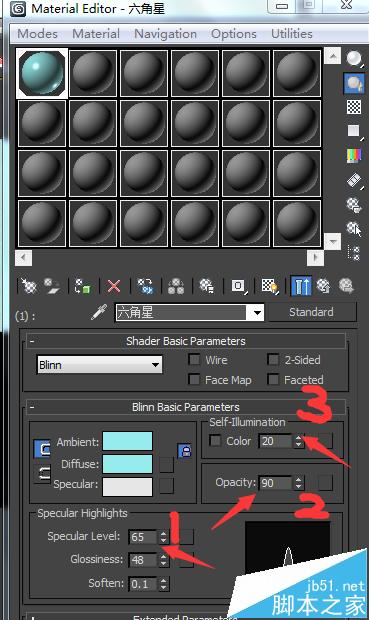Click the Self-Illumination field showing 20
The width and height of the screenshot is (369, 620).
[276, 441]
